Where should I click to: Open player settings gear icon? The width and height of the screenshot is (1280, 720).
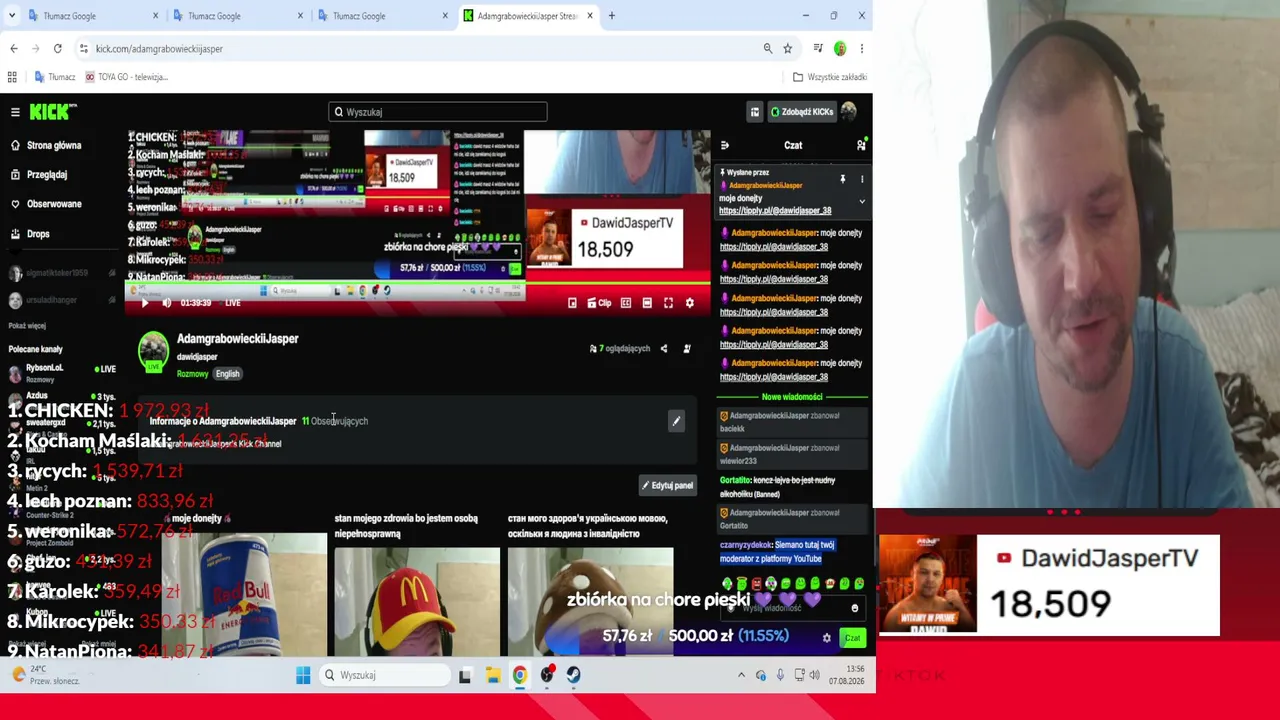[689, 303]
